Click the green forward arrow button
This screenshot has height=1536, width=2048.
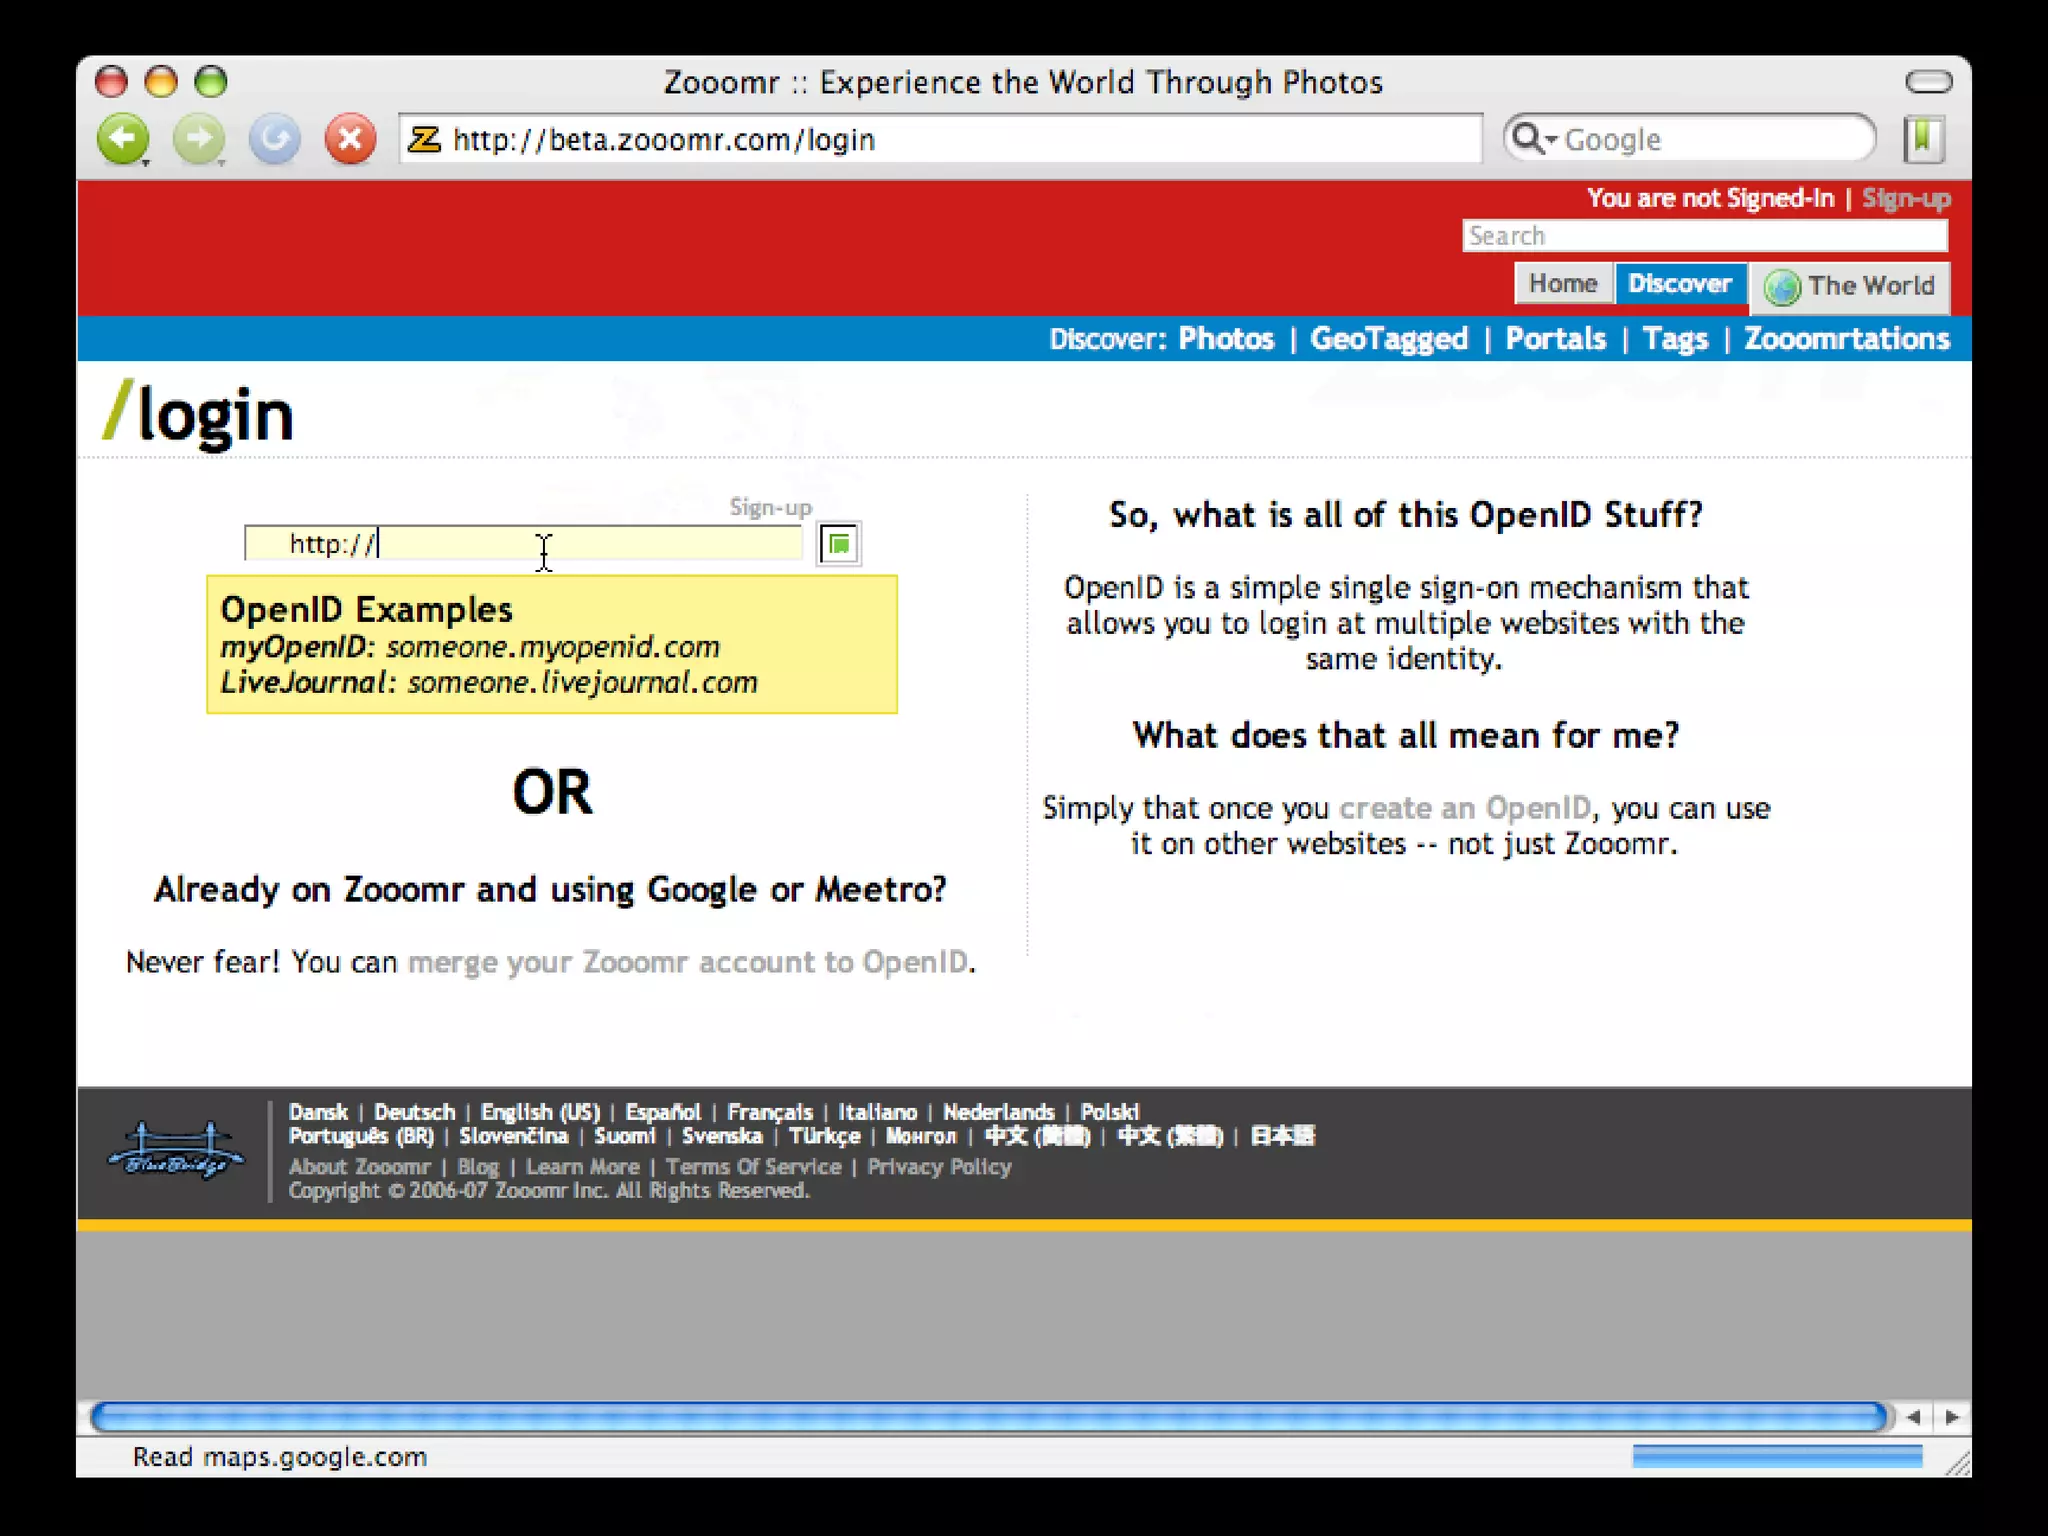(x=199, y=139)
